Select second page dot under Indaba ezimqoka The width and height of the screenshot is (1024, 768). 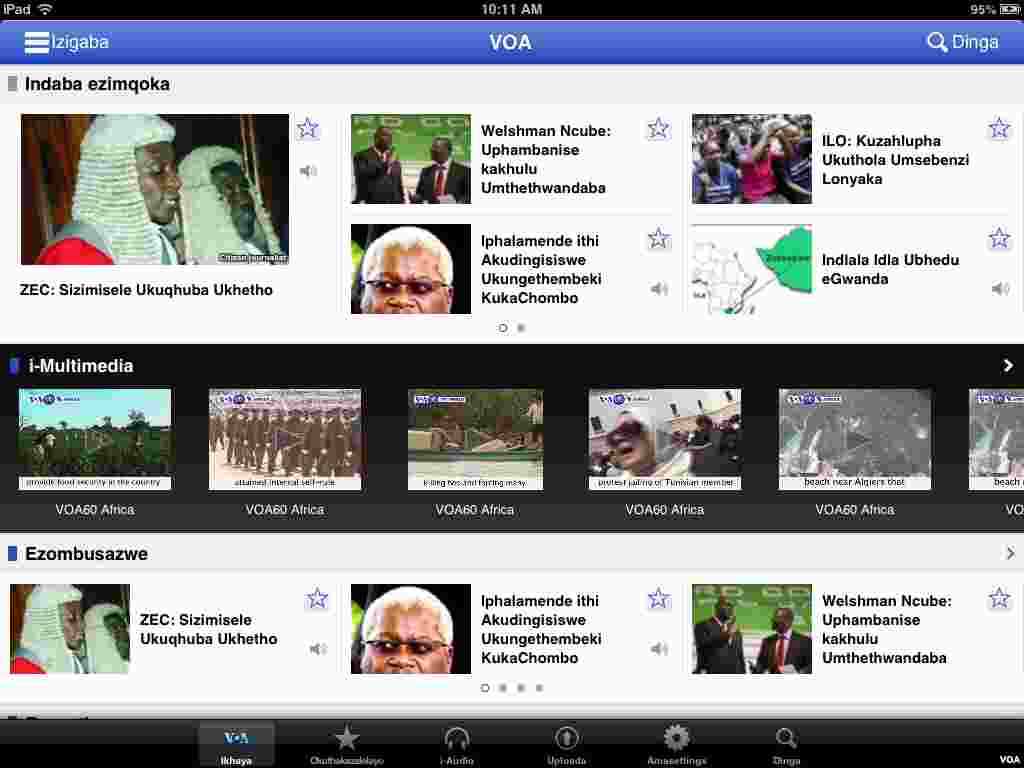click(x=521, y=328)
